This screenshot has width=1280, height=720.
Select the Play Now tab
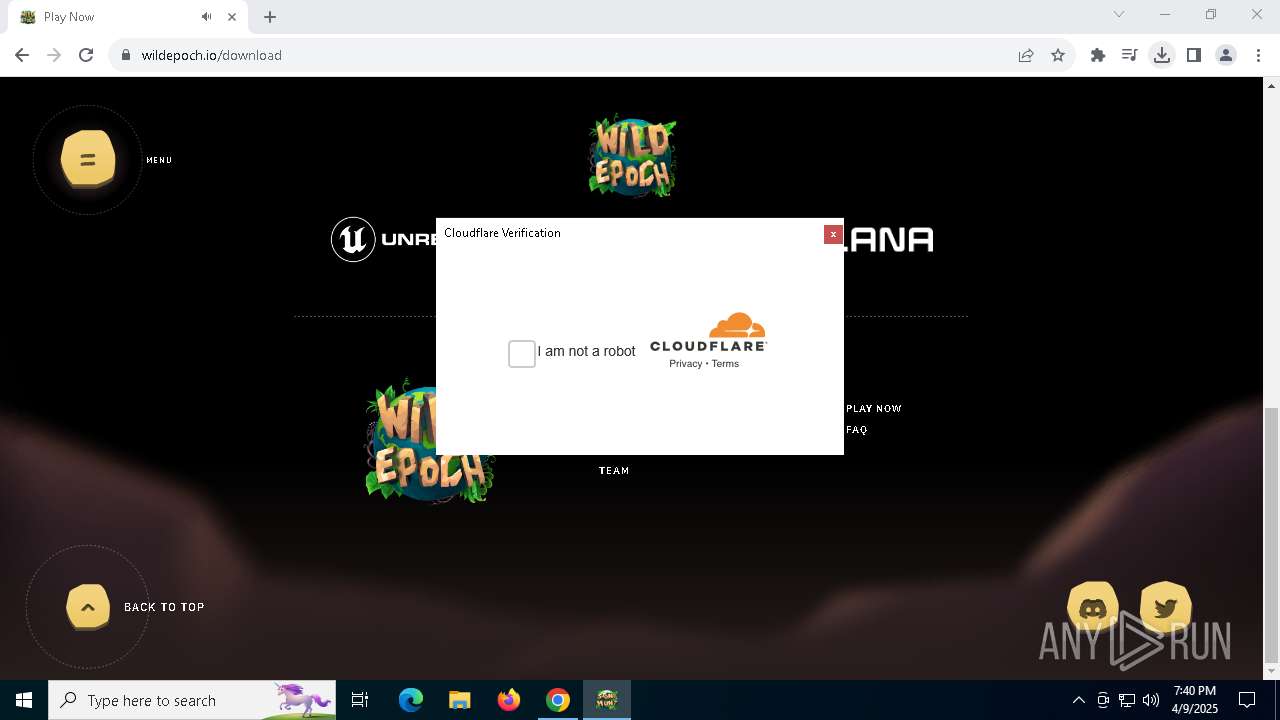(127, 17)
